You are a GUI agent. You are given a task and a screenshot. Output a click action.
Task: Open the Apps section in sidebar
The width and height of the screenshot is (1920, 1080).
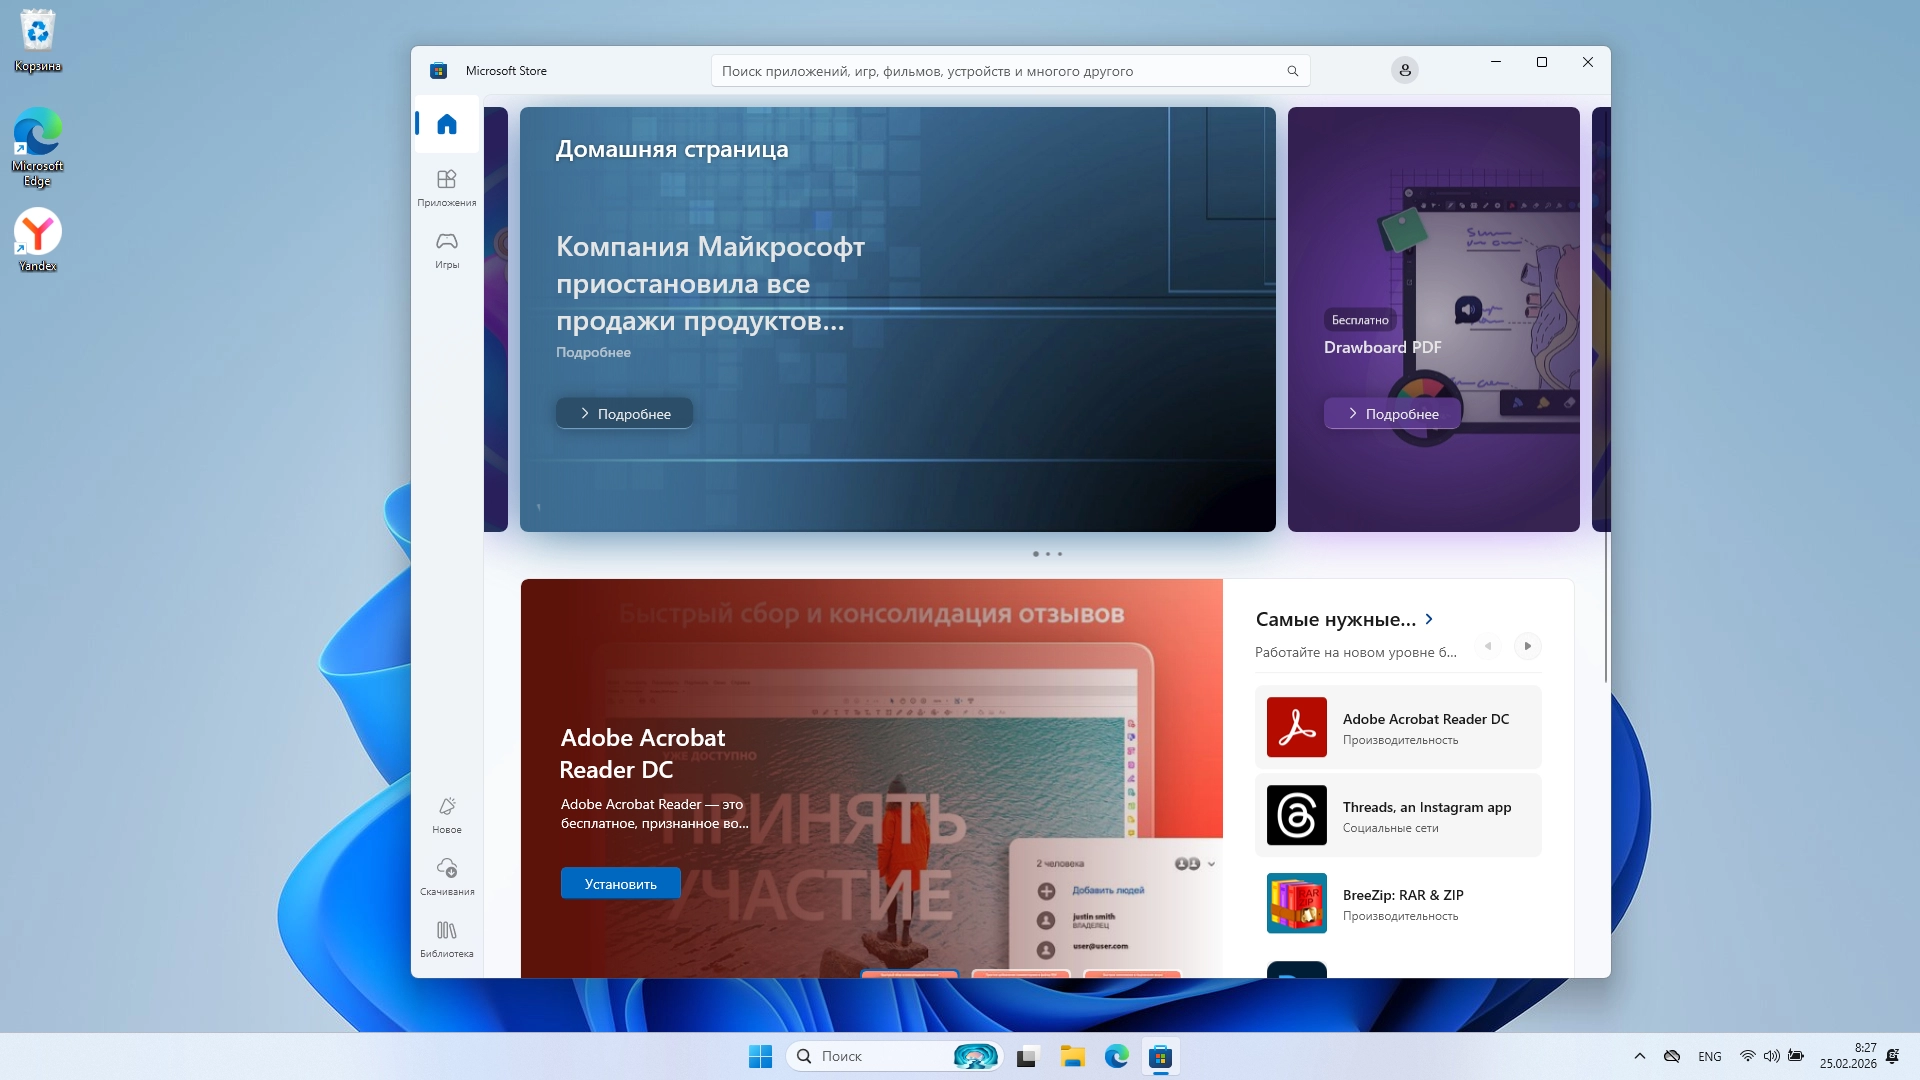(446, 187)
